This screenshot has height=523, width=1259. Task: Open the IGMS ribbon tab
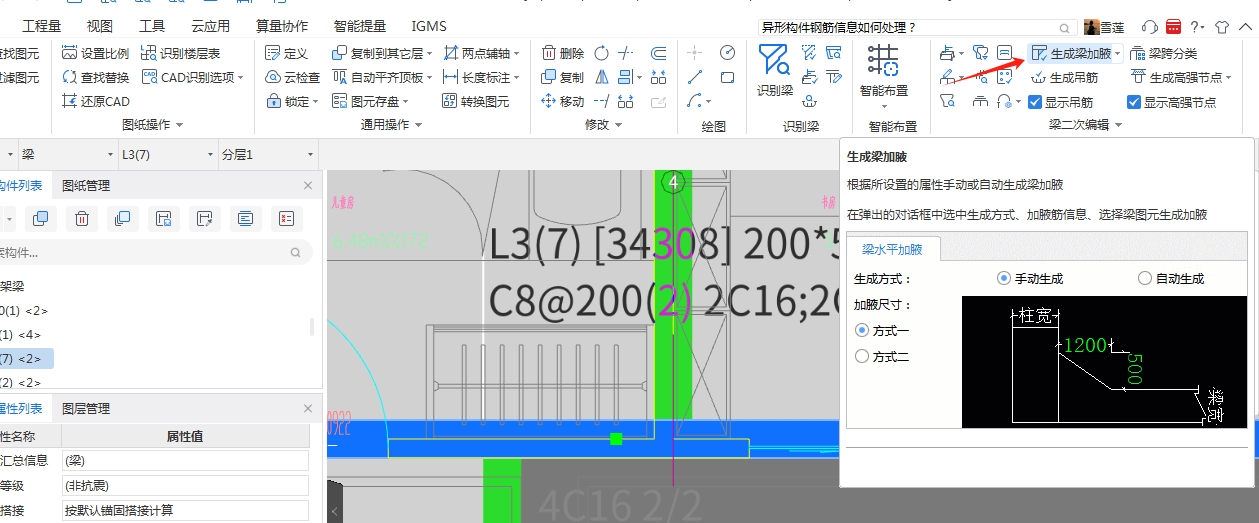point(429,26)
